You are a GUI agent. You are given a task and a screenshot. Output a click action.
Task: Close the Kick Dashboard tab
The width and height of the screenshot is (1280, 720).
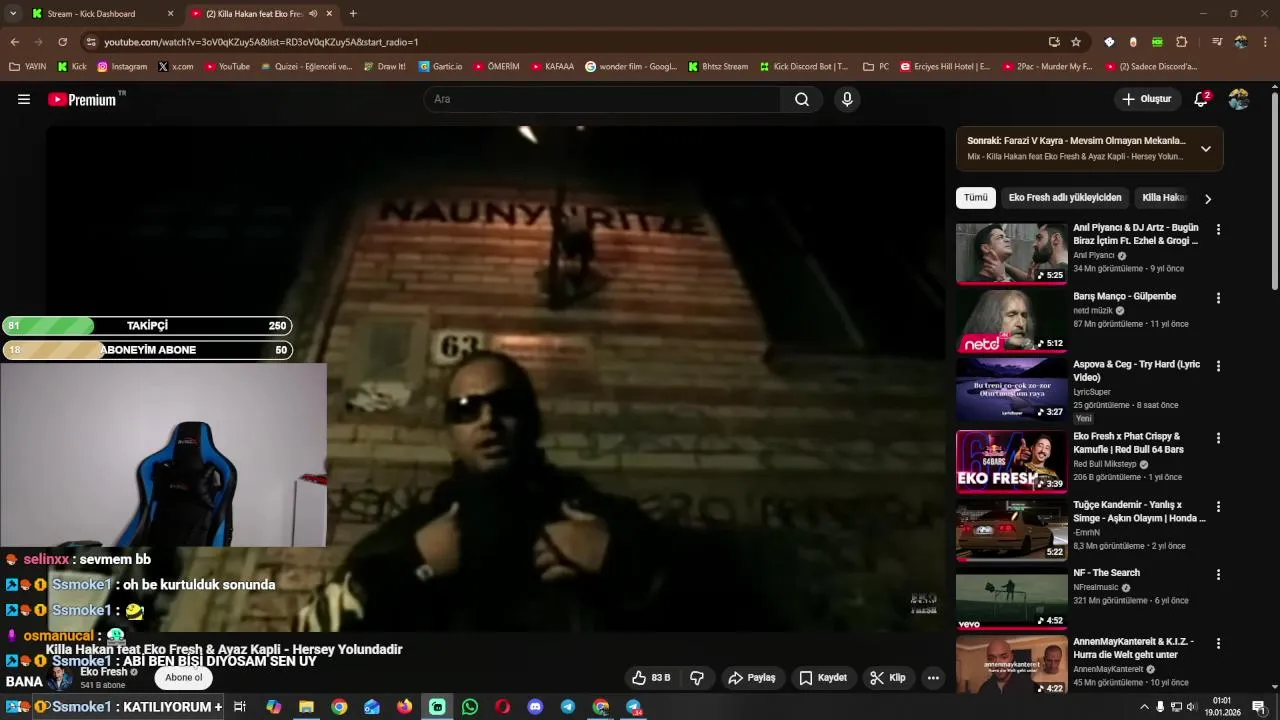(170, 14)
